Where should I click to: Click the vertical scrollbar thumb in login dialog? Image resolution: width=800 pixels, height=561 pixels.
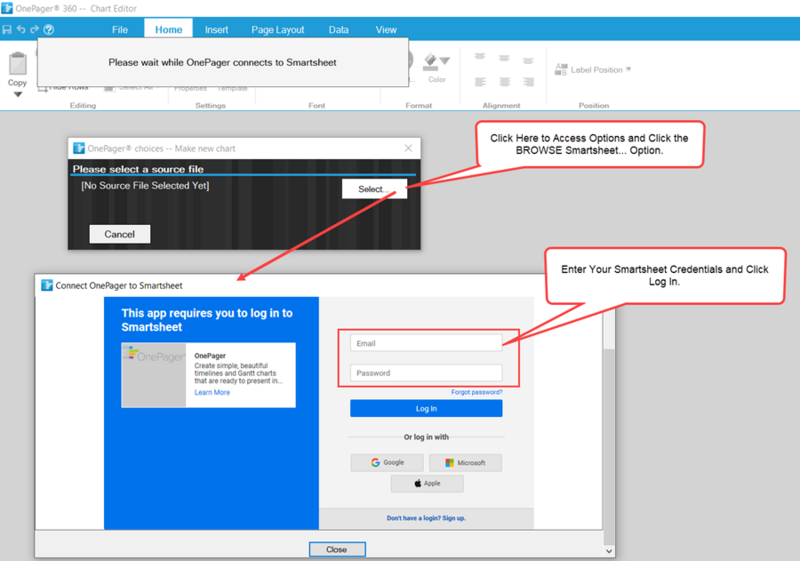pos(609,447)
